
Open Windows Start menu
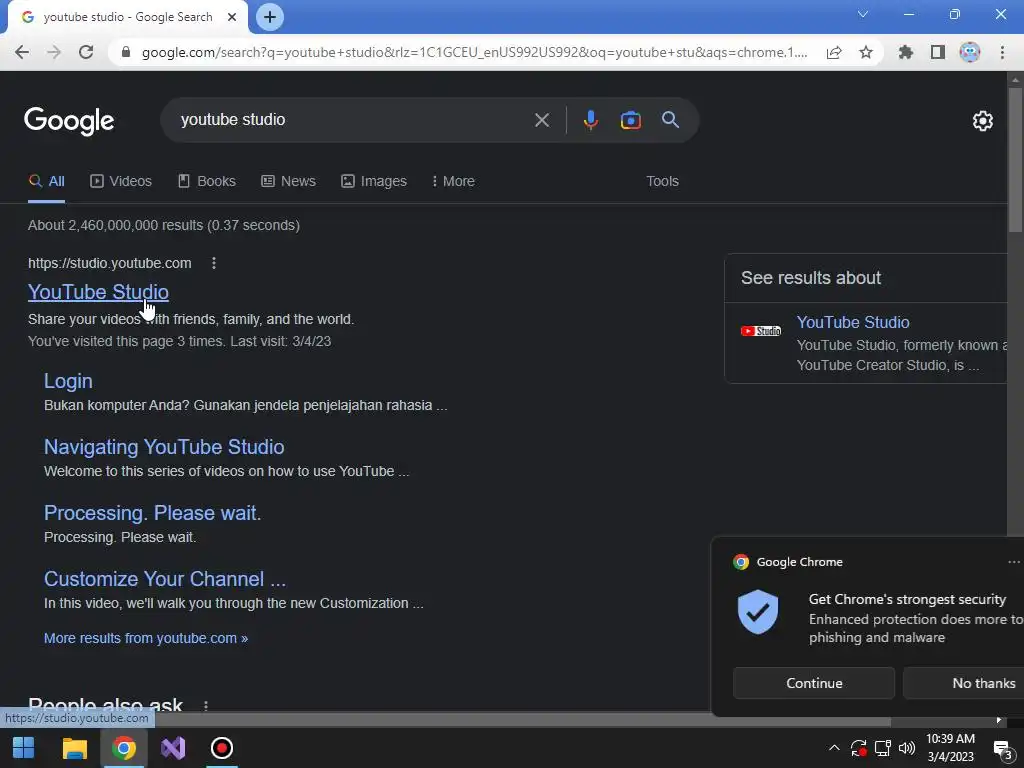click(24, 748)
